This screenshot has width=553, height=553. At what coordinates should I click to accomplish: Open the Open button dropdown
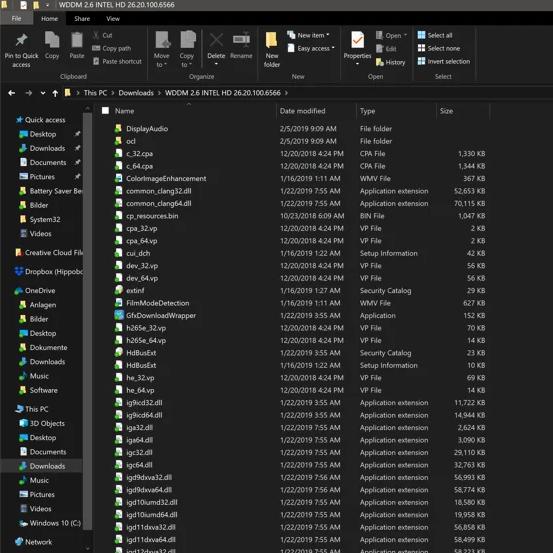coord(405,35)
